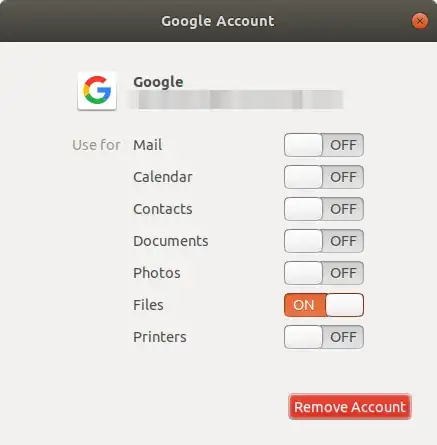Click the Documents label
Viewport: 437px width, 445px height.
click(x=171, y=241)
